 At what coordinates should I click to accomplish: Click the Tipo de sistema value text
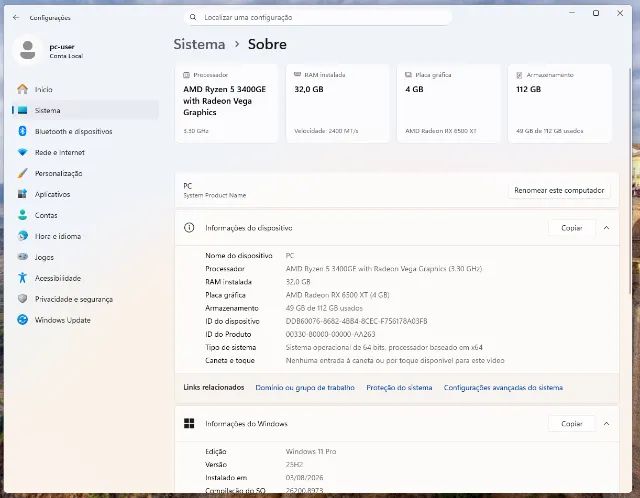click(x=384, y=347)
